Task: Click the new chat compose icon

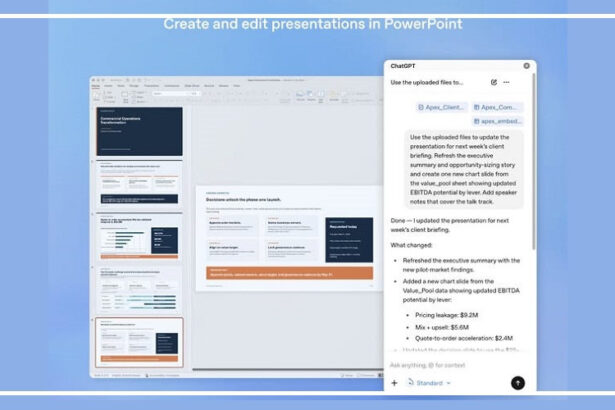Action: point(494,82)
